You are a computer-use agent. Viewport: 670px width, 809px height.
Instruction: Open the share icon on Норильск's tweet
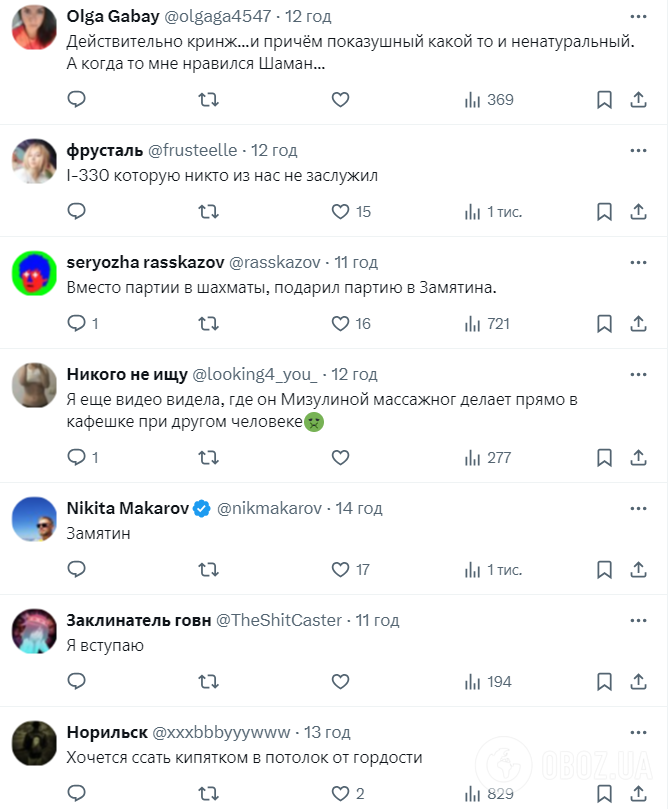[638, 793]
